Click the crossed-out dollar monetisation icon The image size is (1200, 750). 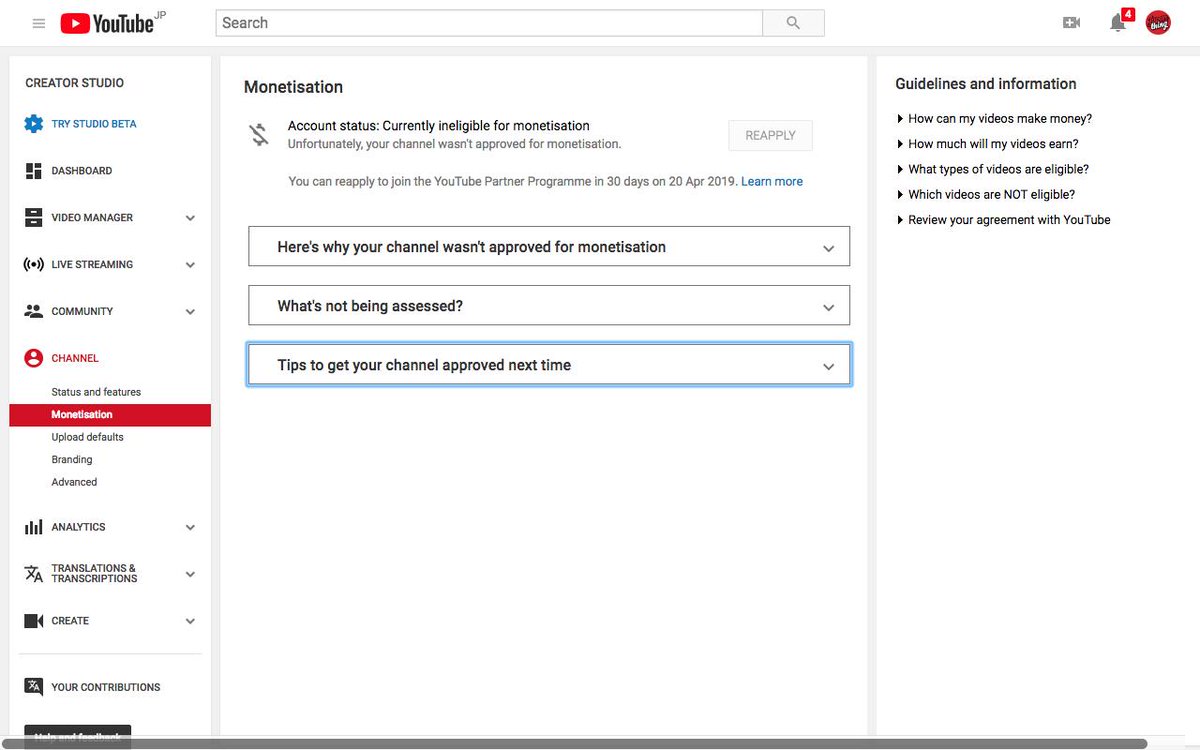(x=259, y=134)
